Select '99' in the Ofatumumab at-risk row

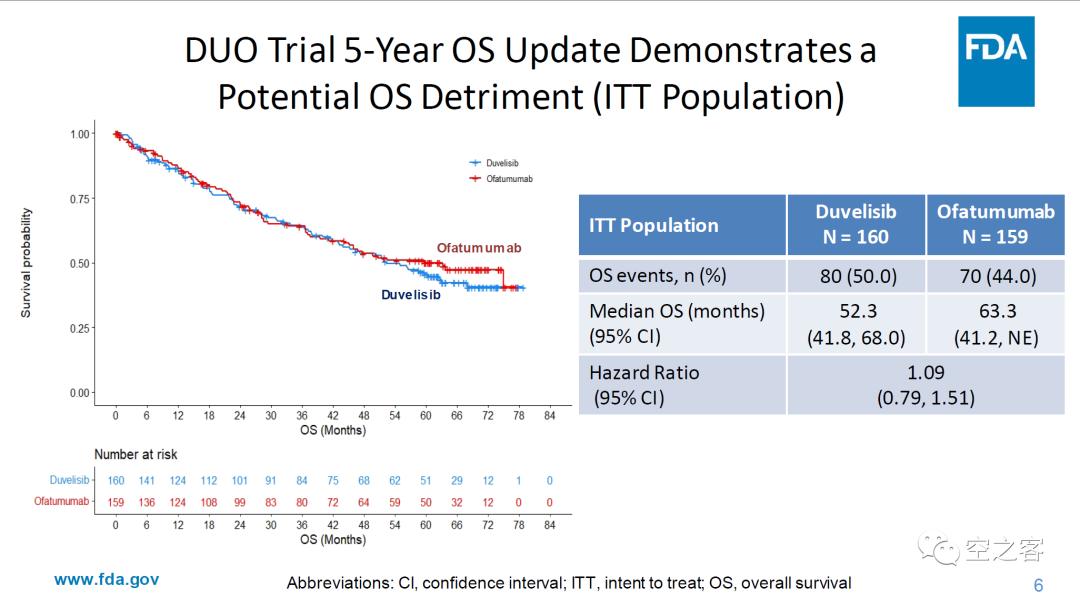click(x=240, y=503)
